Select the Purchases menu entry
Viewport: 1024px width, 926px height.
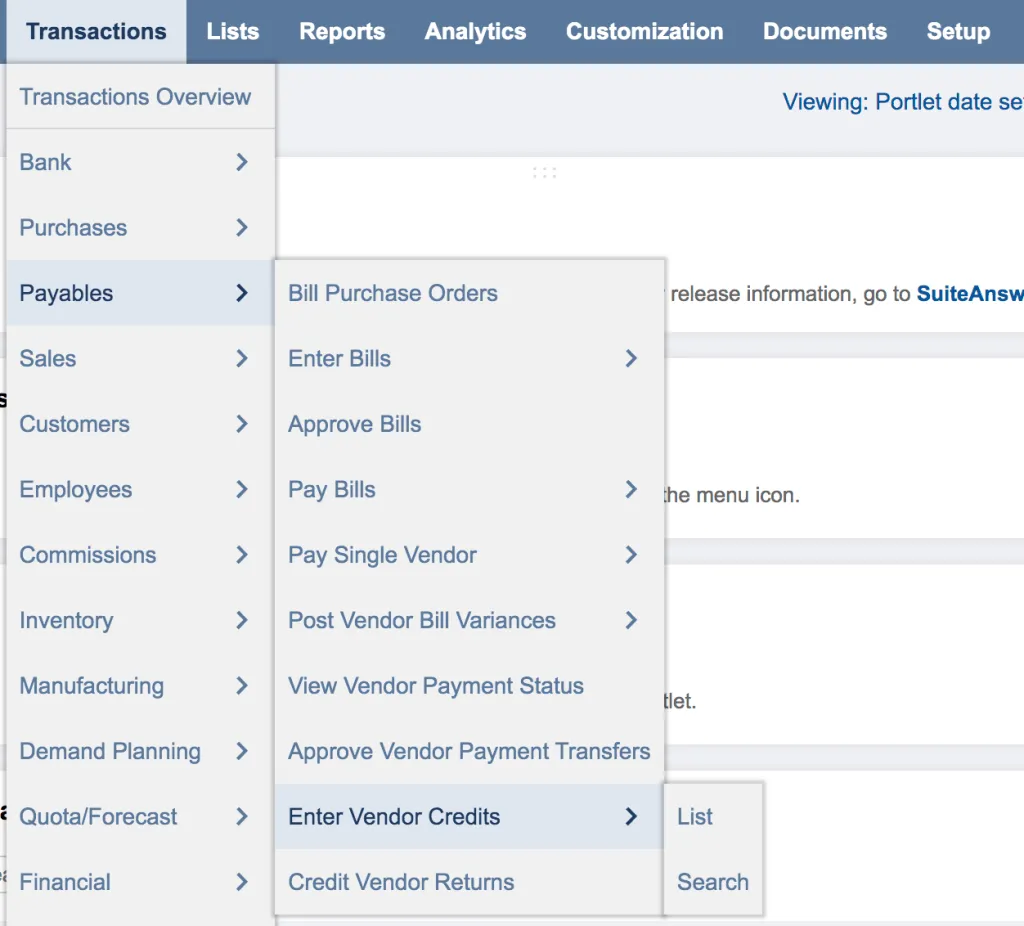coord(140,227)
